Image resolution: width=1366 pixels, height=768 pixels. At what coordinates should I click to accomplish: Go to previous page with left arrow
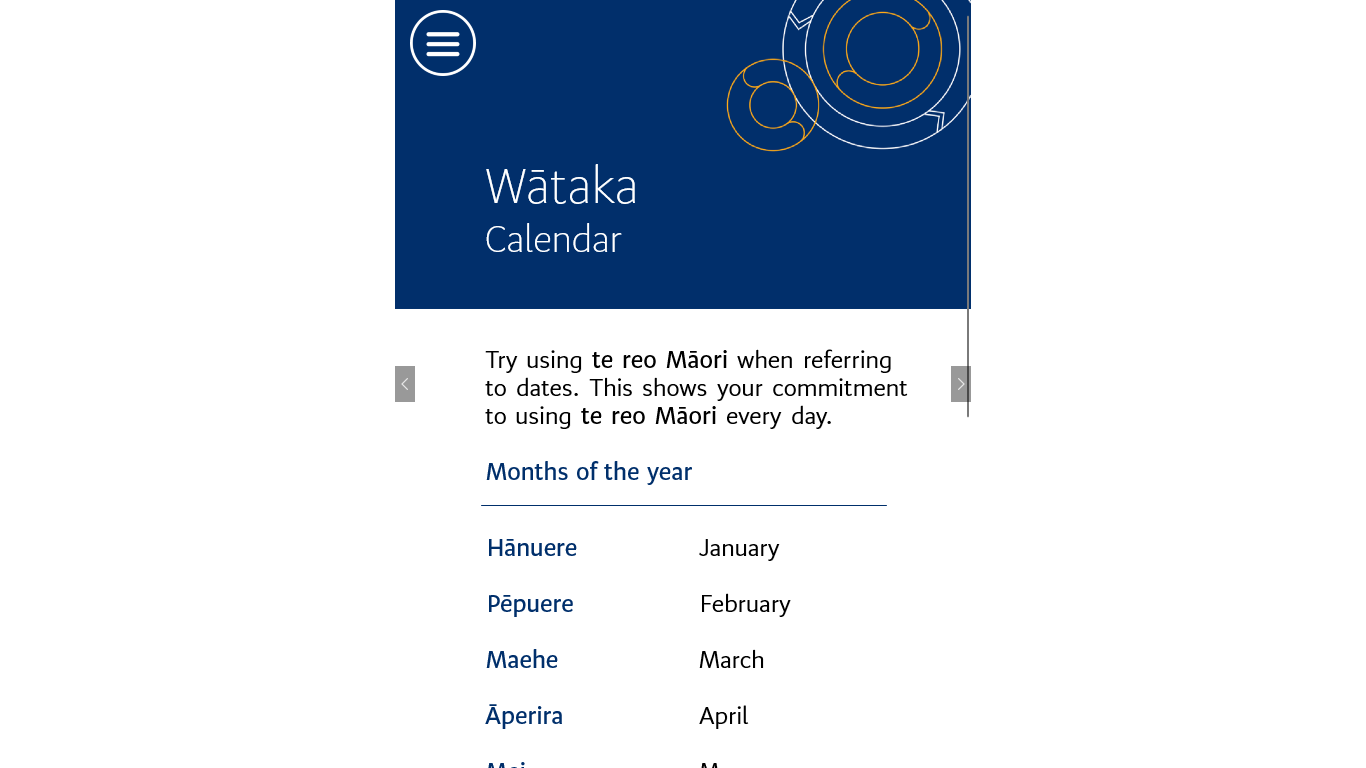pyautogui.click(x=405, y=384)
